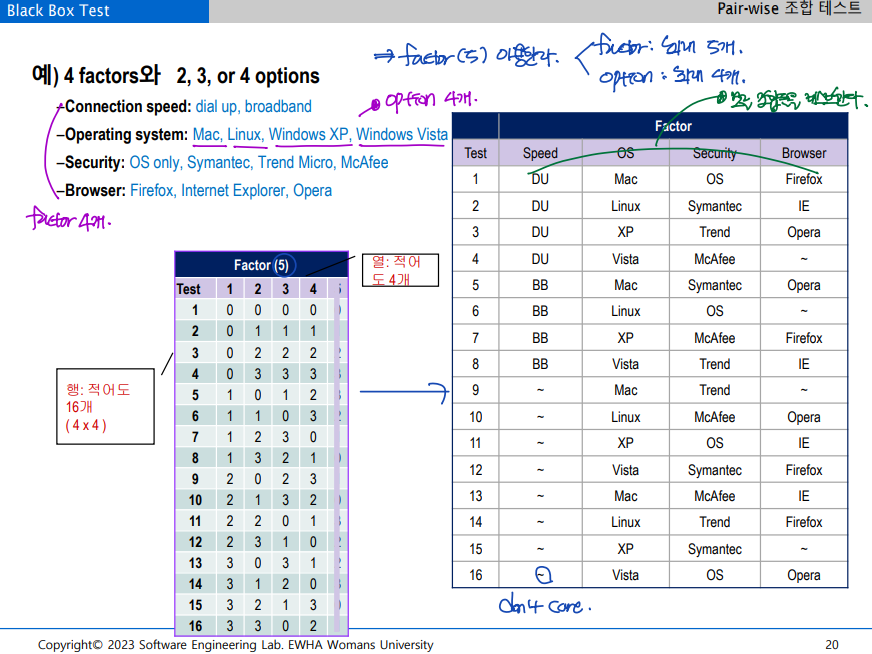Select the "dial up, broadband" options text
The height and width of the screenshot is (654, 872).
click(x=254, y=106)
